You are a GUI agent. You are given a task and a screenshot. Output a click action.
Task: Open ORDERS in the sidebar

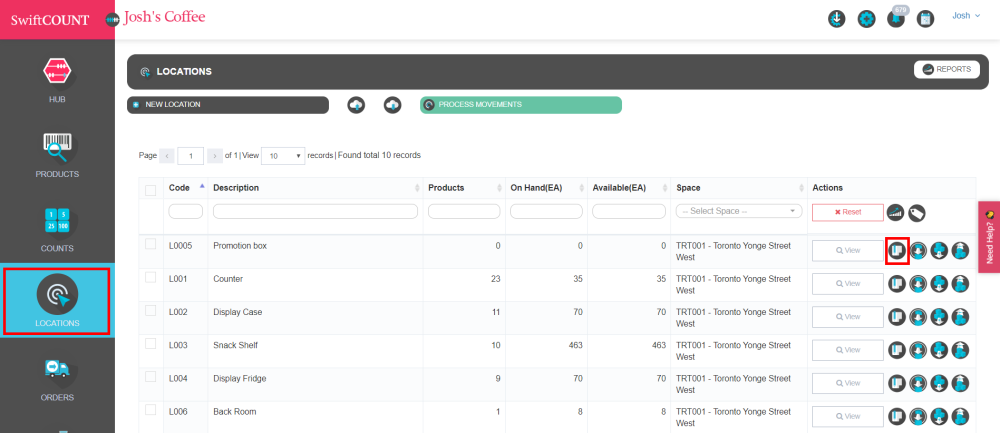[x=57, y=379]
